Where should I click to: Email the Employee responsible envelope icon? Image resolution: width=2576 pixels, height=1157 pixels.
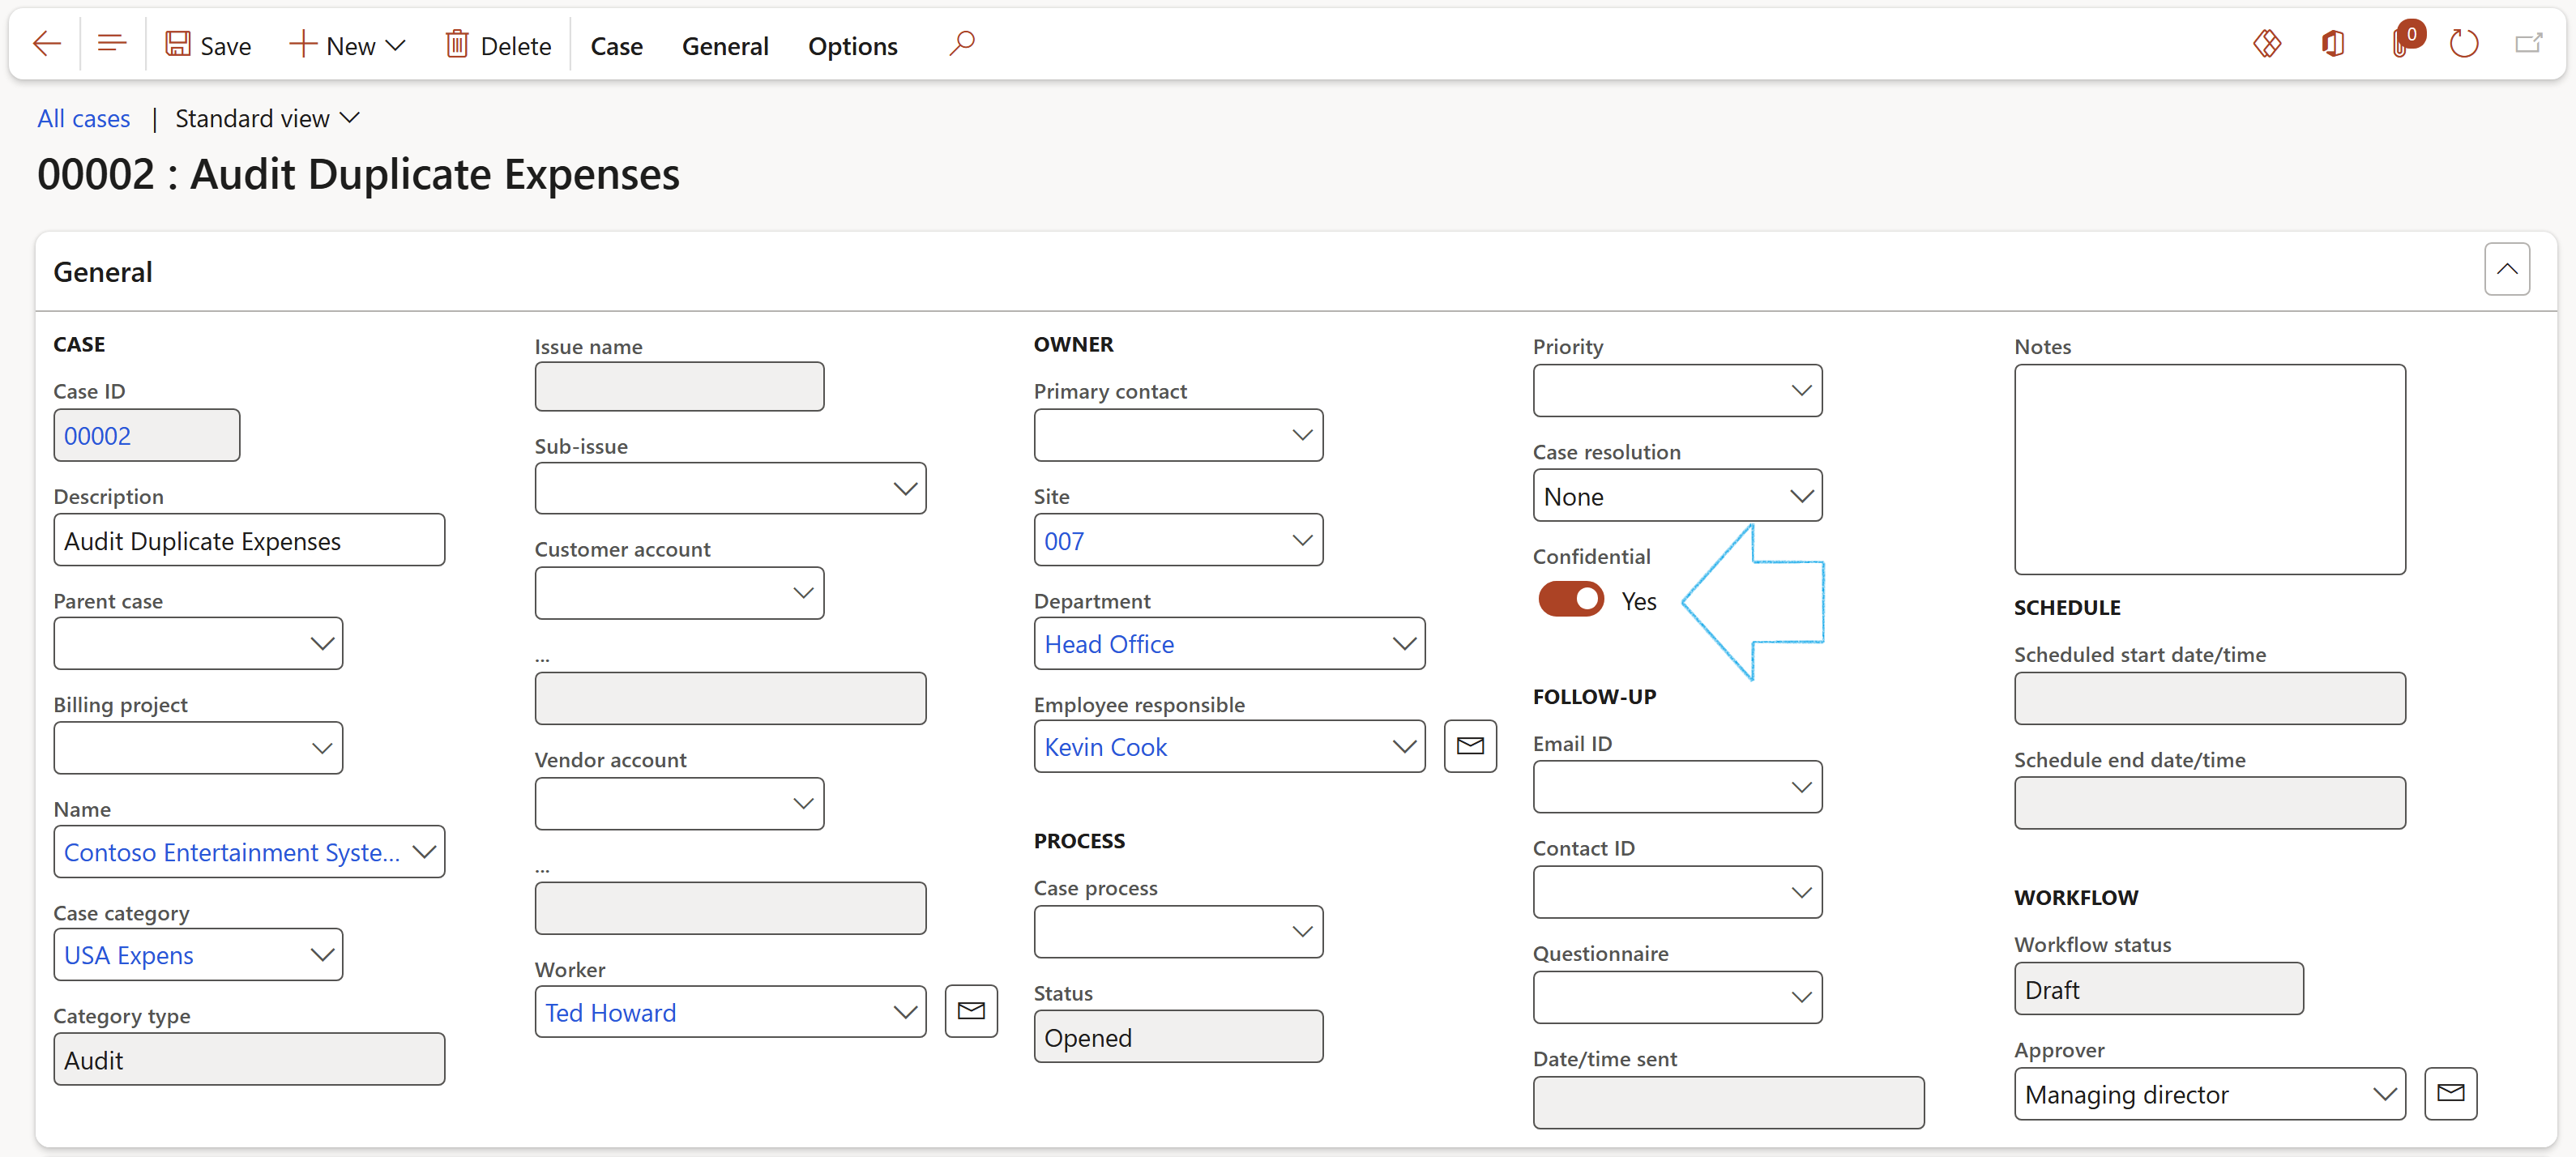click(1469, 746)
